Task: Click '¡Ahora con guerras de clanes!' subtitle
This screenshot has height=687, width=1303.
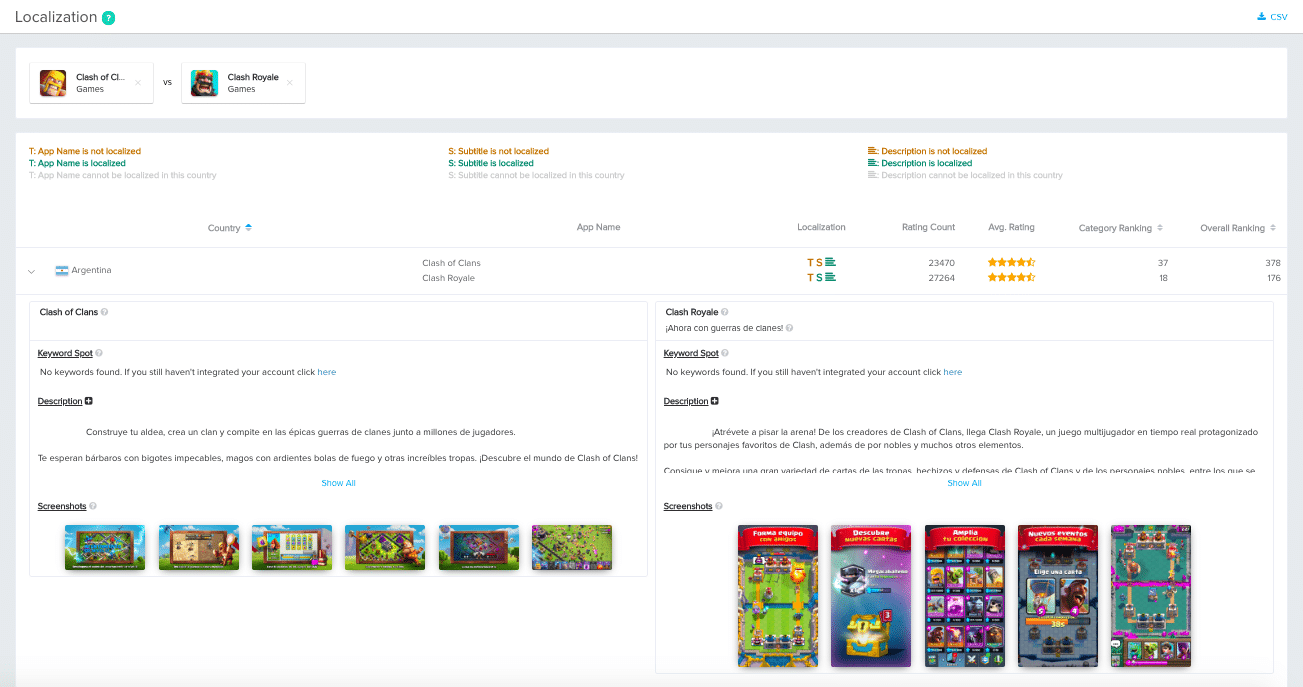Action: pos(725,328)
